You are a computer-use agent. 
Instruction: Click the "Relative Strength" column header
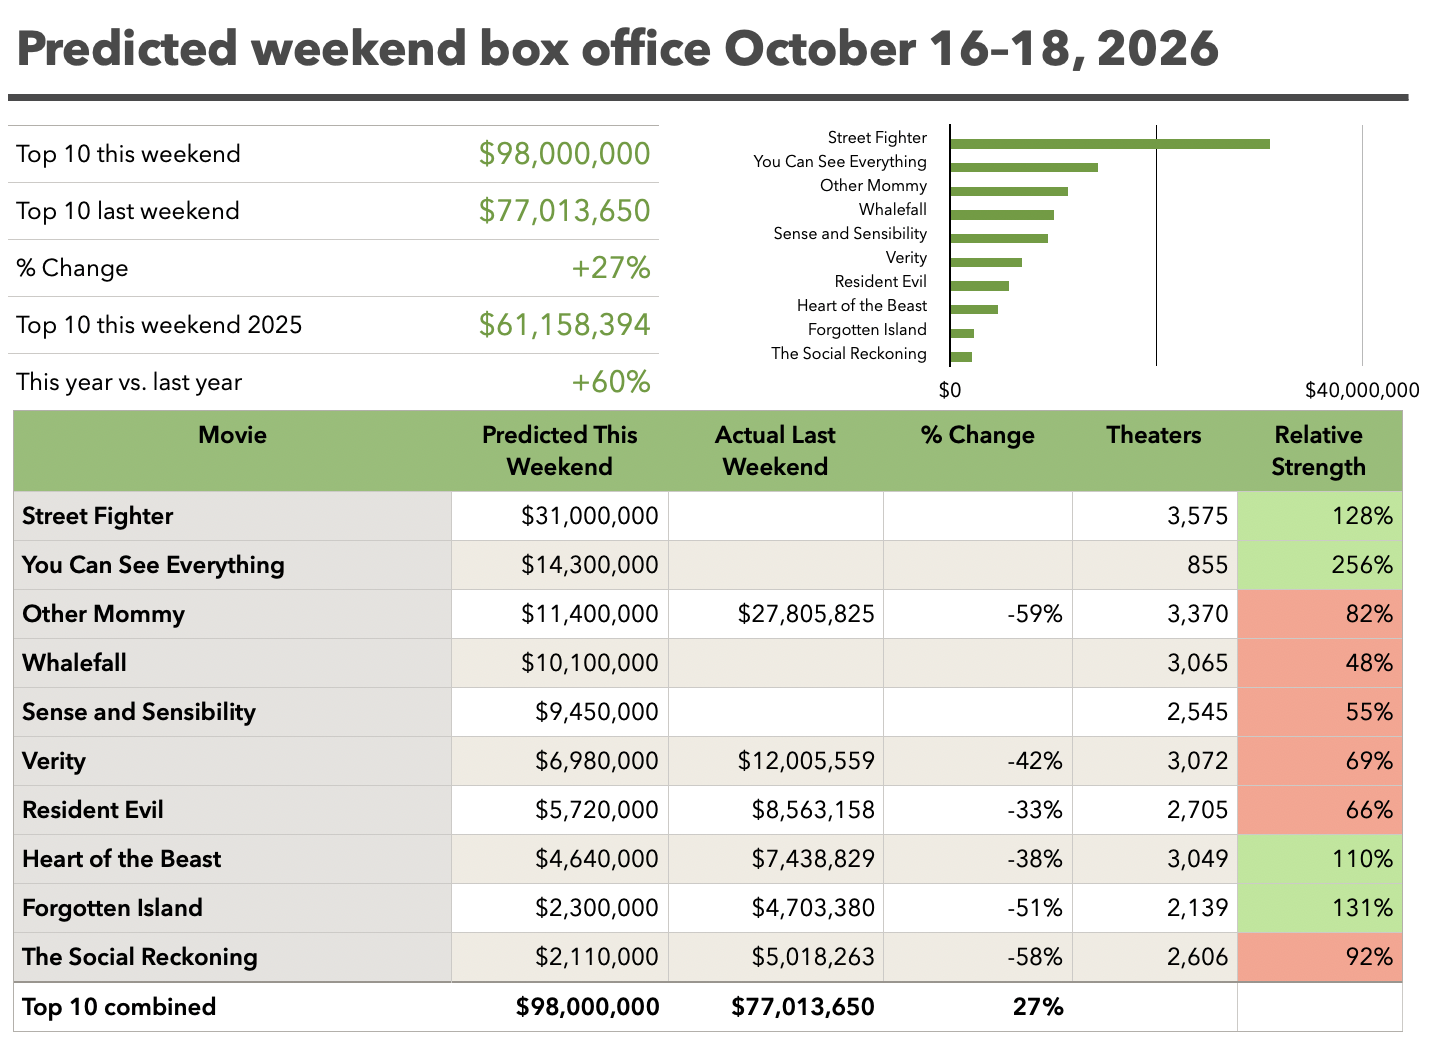(x=1319, y=451)
